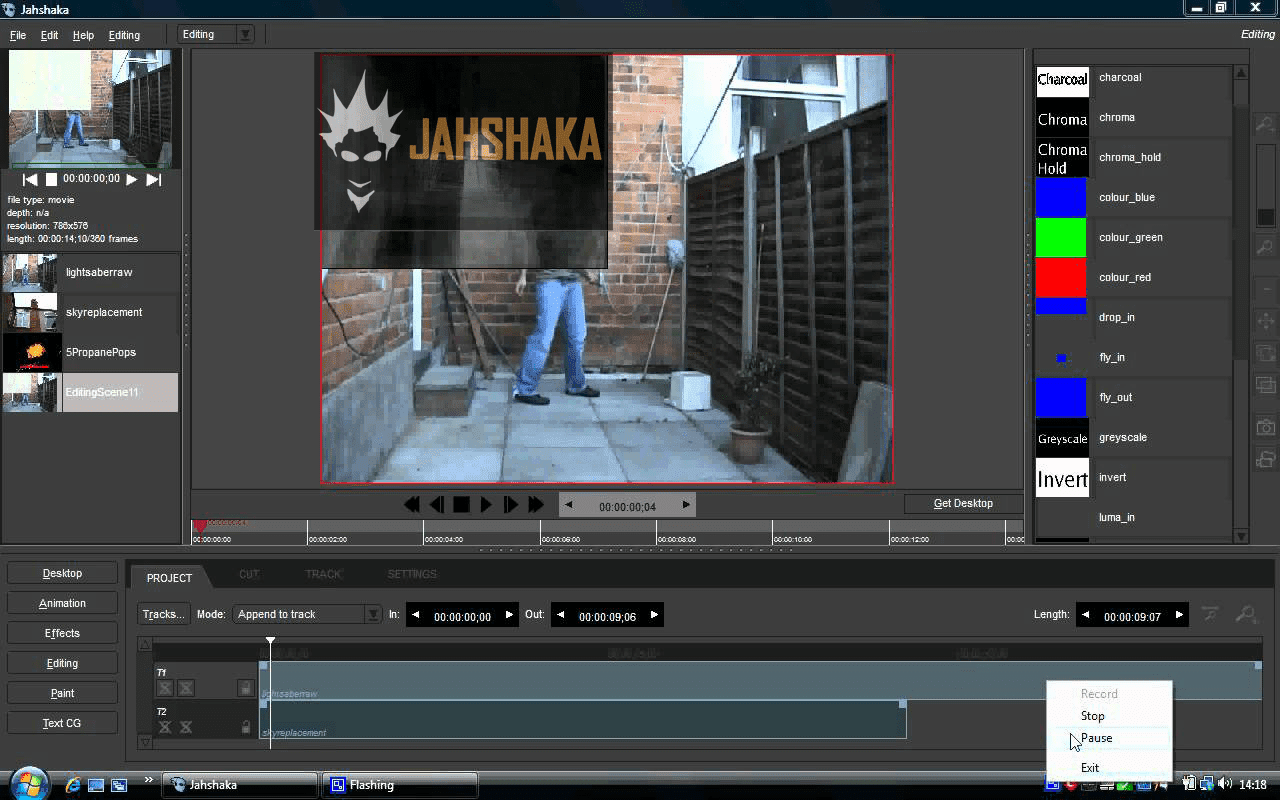Toggle the lock on track T1
Viewport: 1280px width, 800px height.
click(x=245, y=688)
